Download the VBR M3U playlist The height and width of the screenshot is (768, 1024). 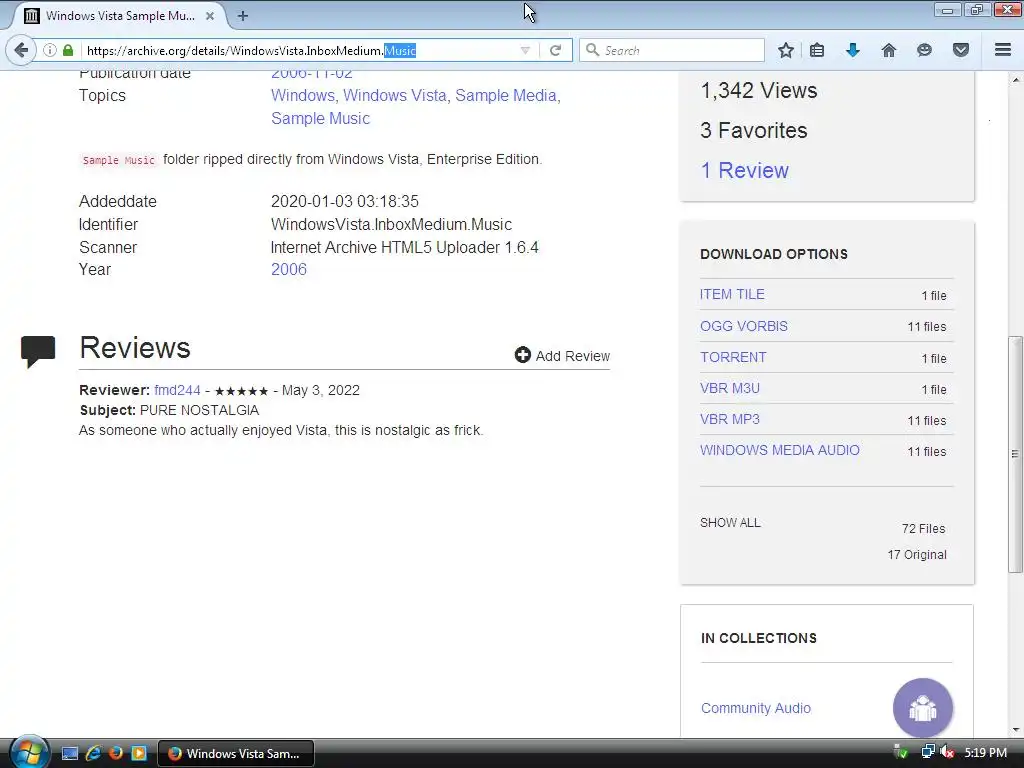pos(729,388)
